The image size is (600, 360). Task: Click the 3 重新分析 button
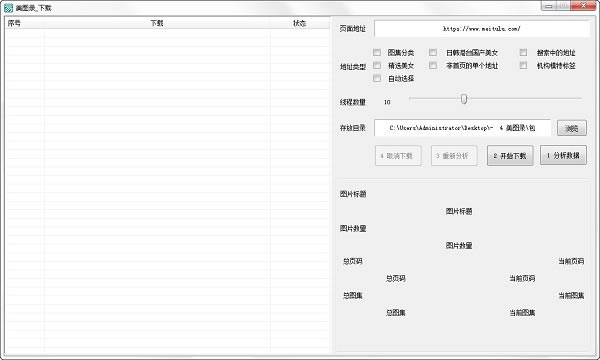click(x=454, y=156)
